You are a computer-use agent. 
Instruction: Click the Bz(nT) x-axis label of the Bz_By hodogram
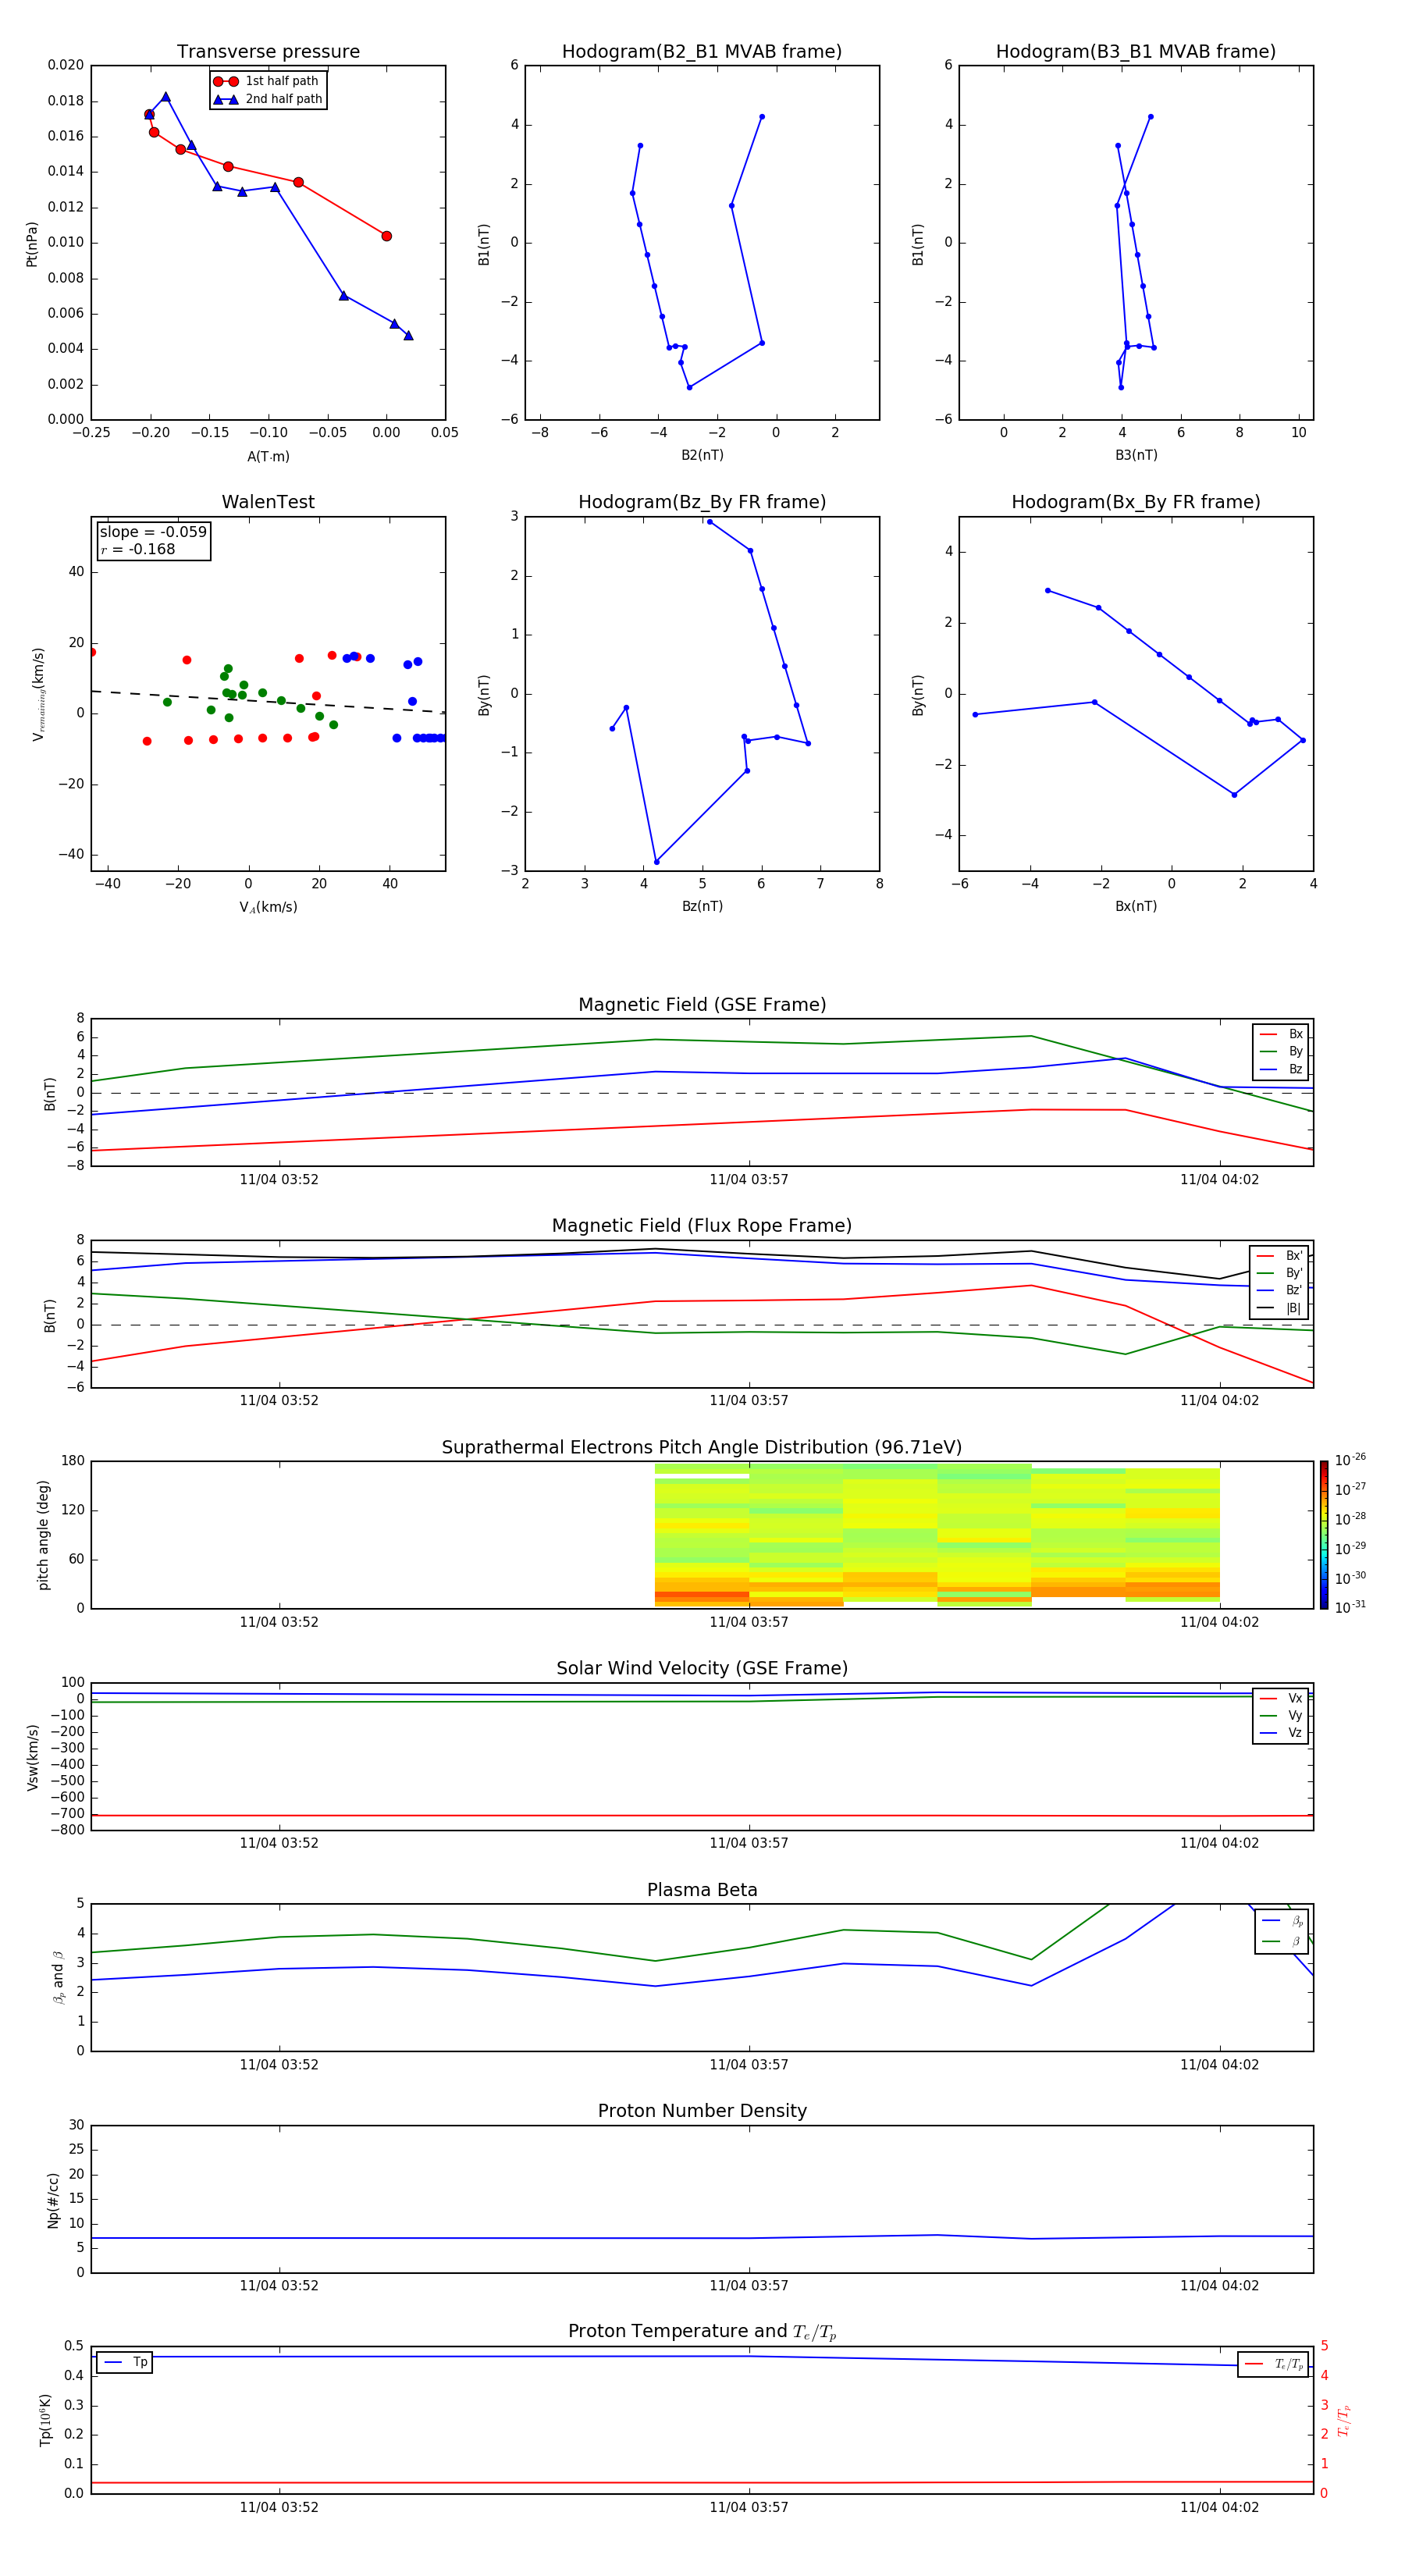[x=701, y=906]
